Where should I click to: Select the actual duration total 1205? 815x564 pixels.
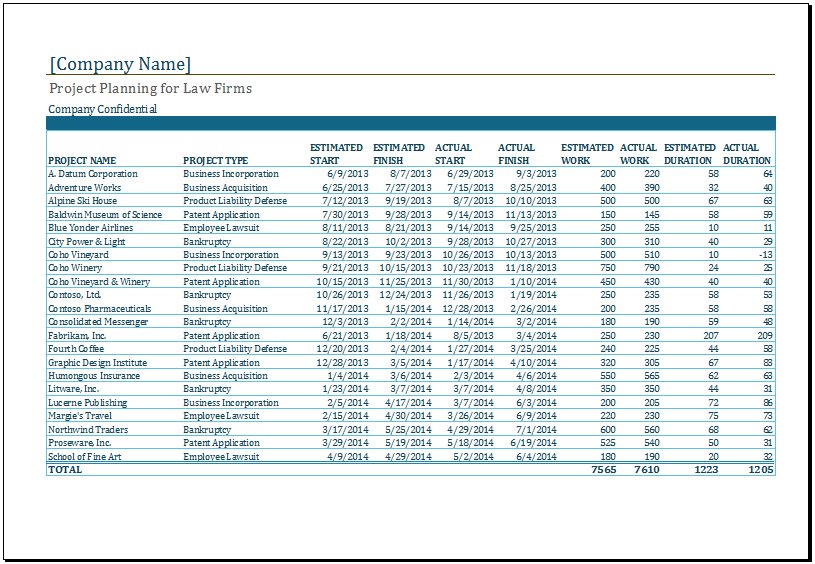coord(760,470)
